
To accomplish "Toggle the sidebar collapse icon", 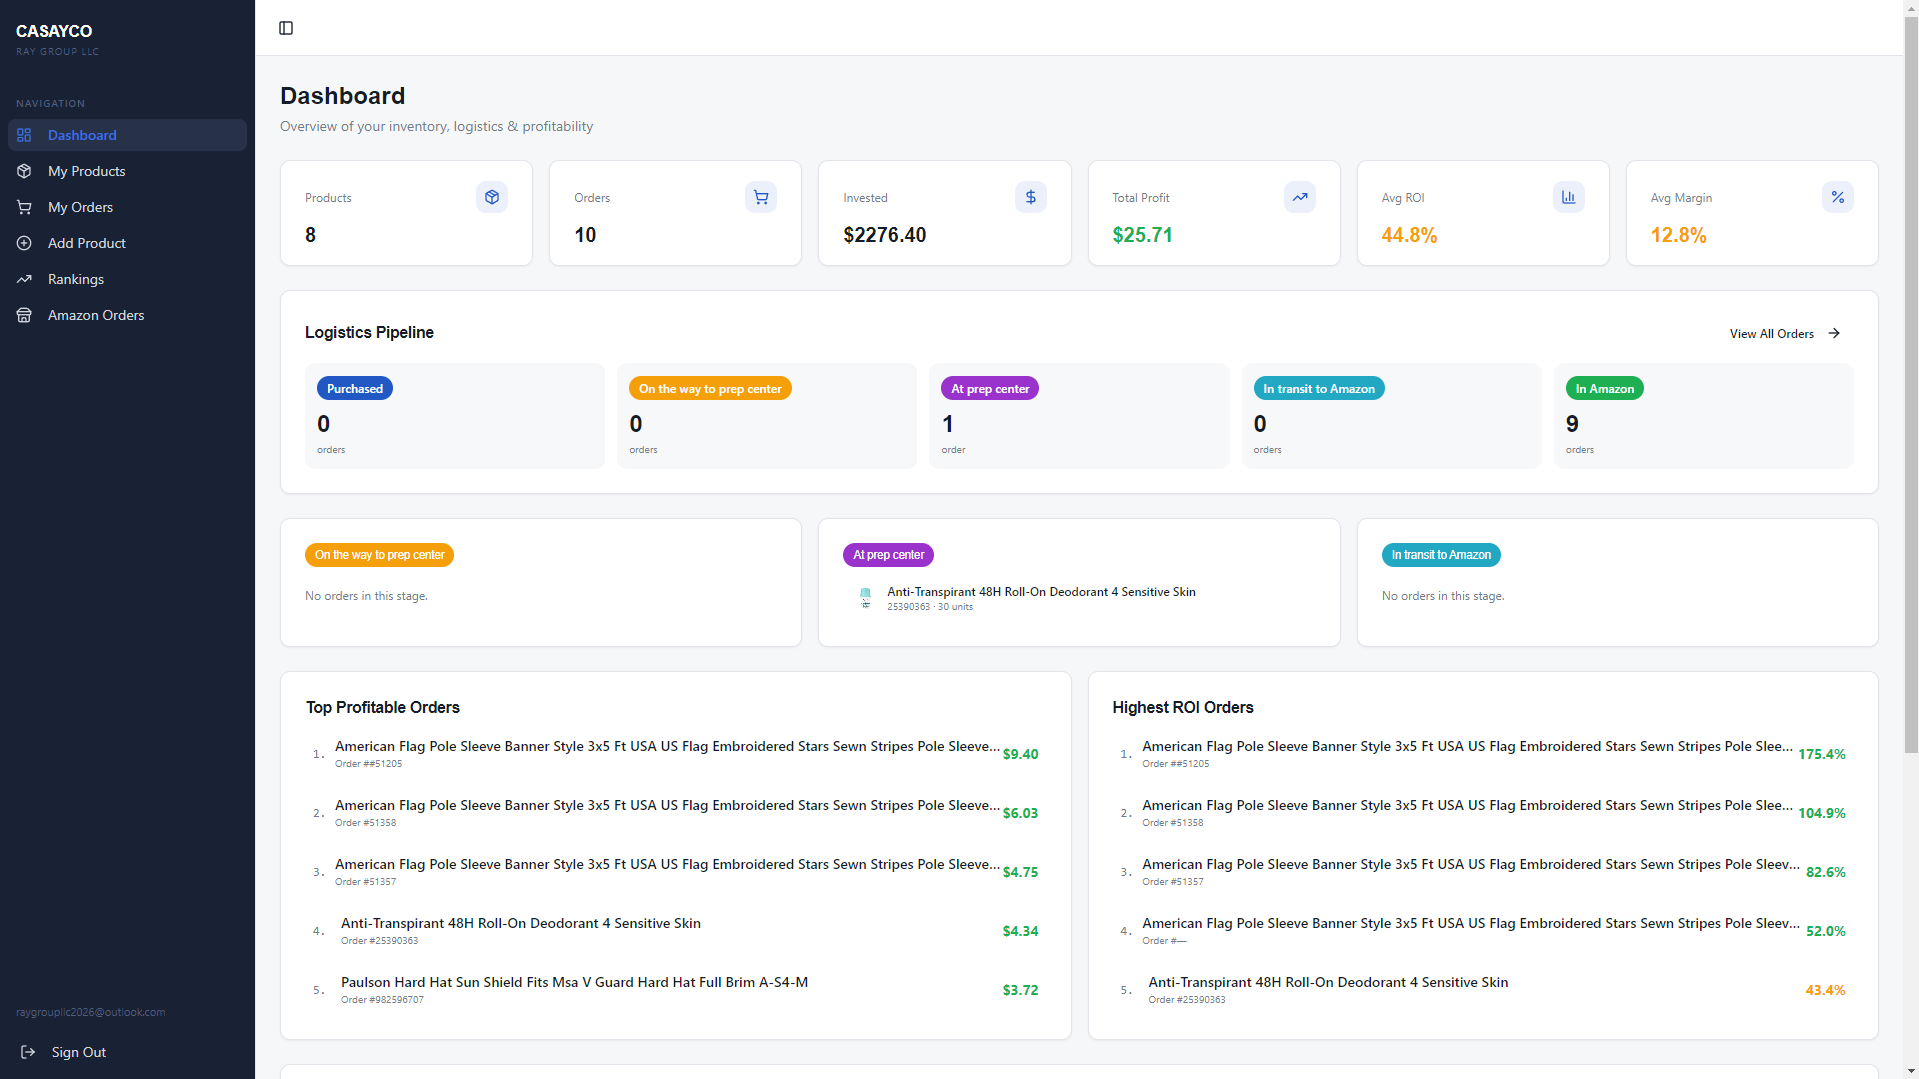I will point(286,28).
